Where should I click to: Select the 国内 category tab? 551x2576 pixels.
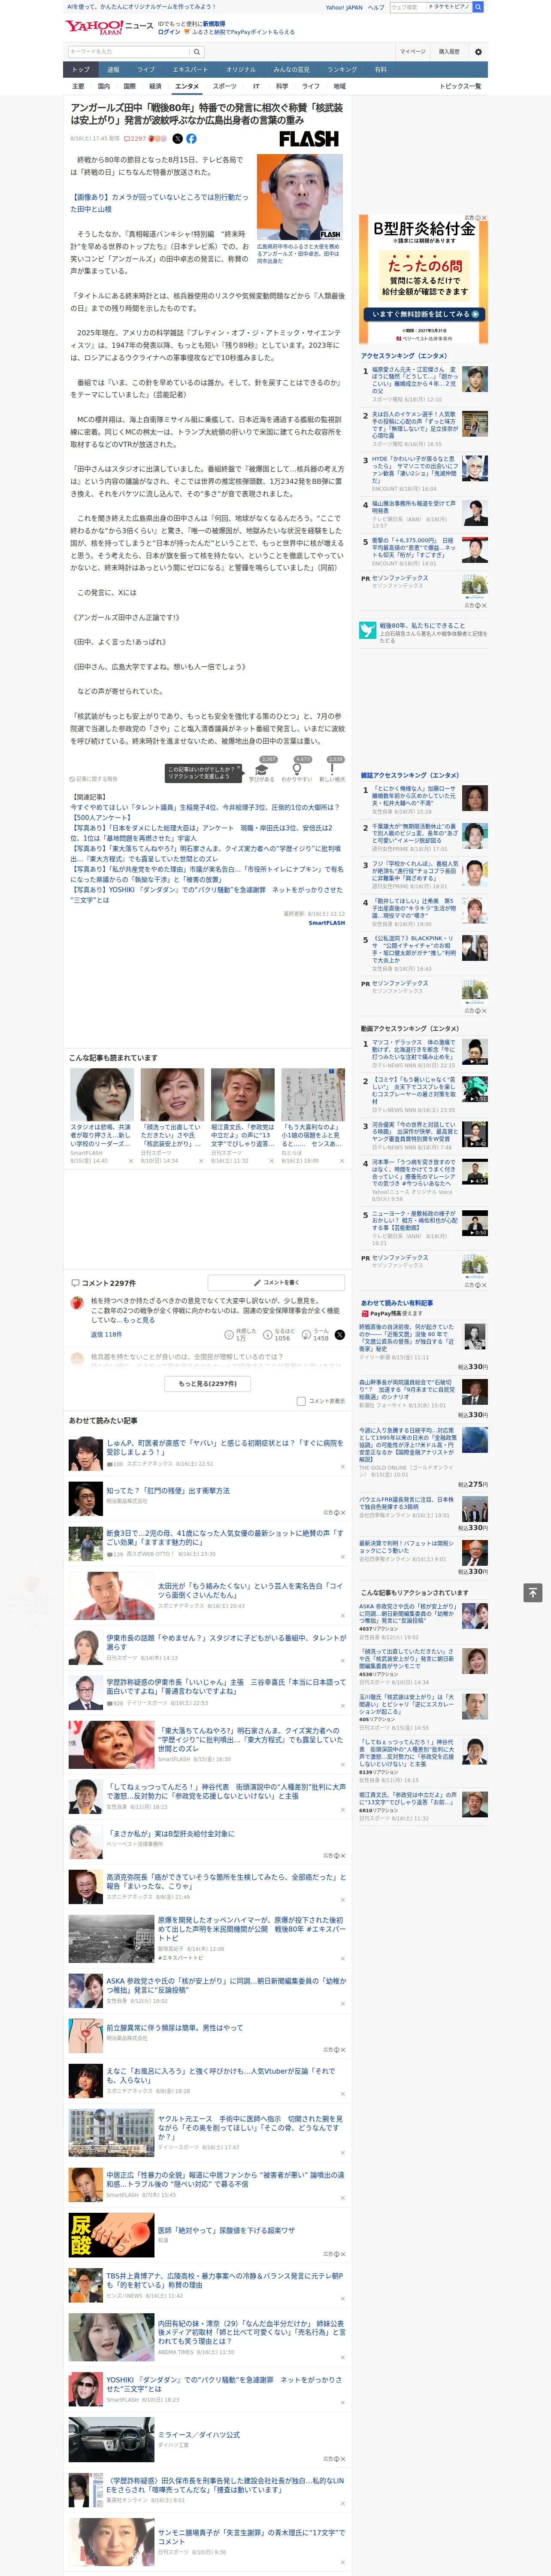click(104, 86)
